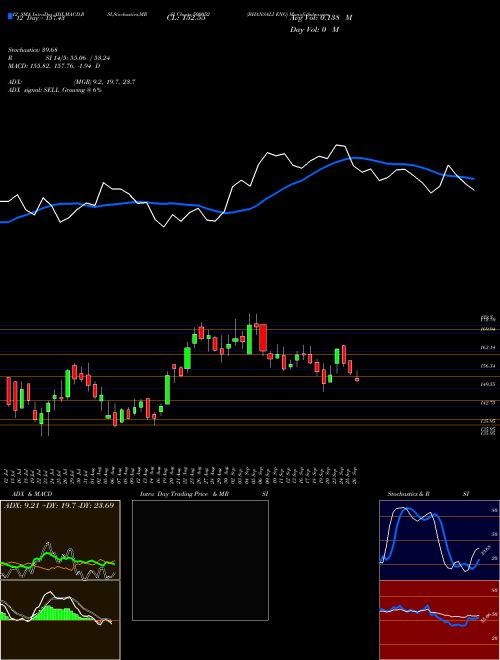Open the MACD histogram mini chart
The height and width of the screenshot is (660, 500).
pyautogui.click(x=60, y=620)
